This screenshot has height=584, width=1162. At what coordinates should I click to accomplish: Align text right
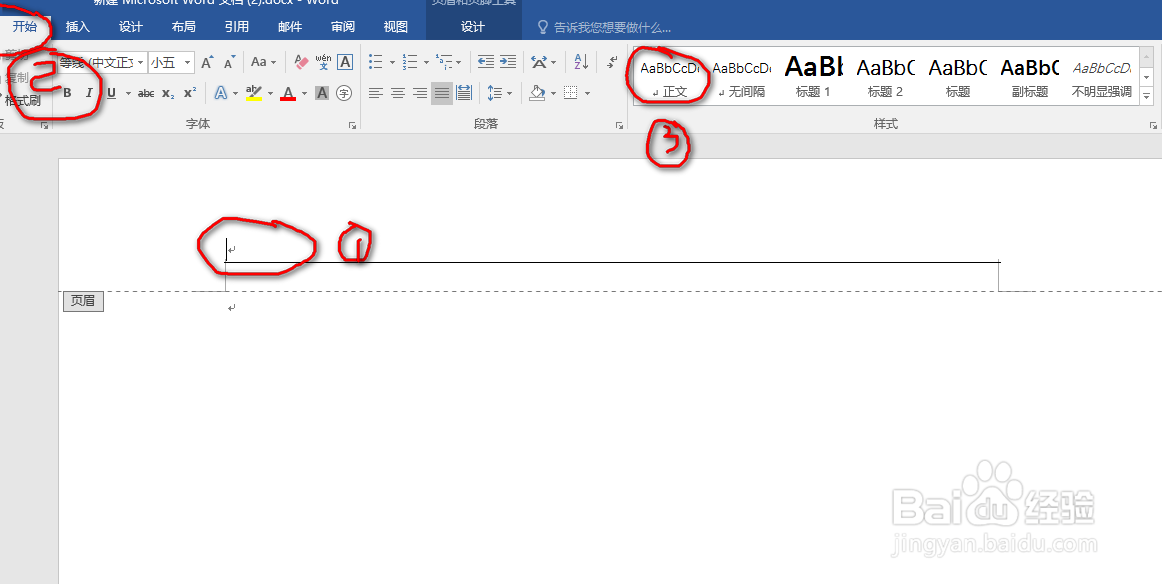420,93
